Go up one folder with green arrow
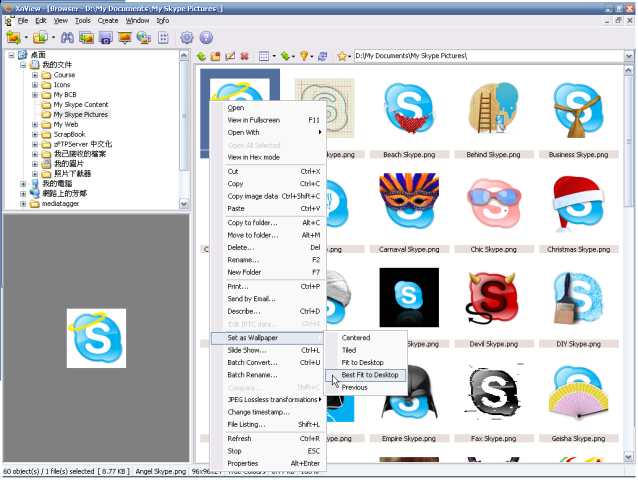 click(x=201, y=57)
